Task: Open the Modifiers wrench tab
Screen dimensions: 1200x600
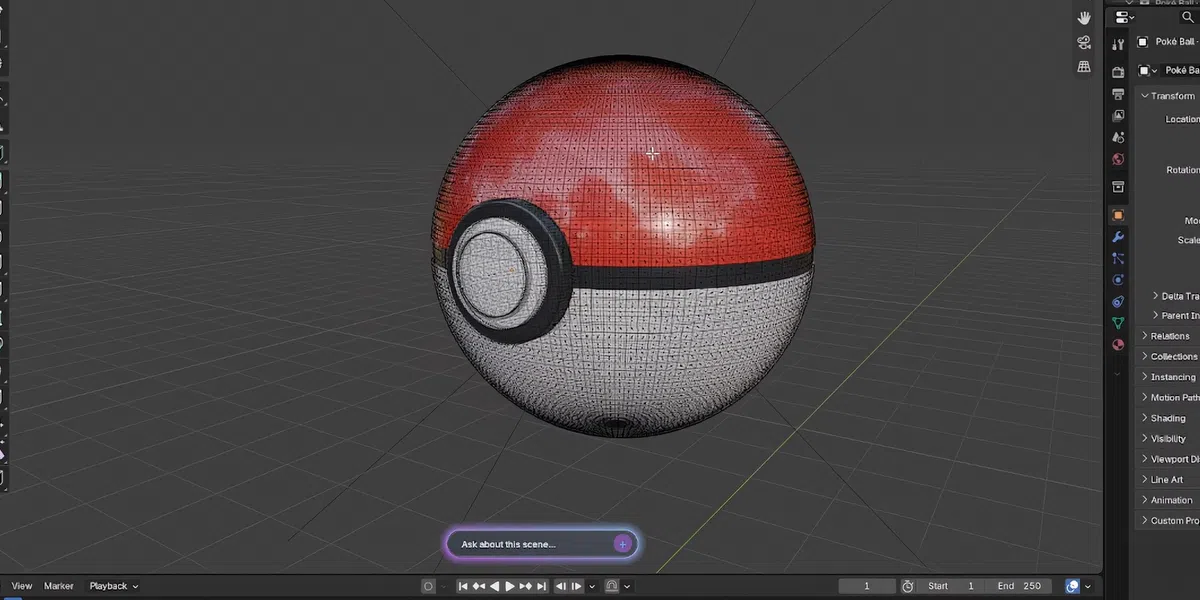Action: (1118, 237)
